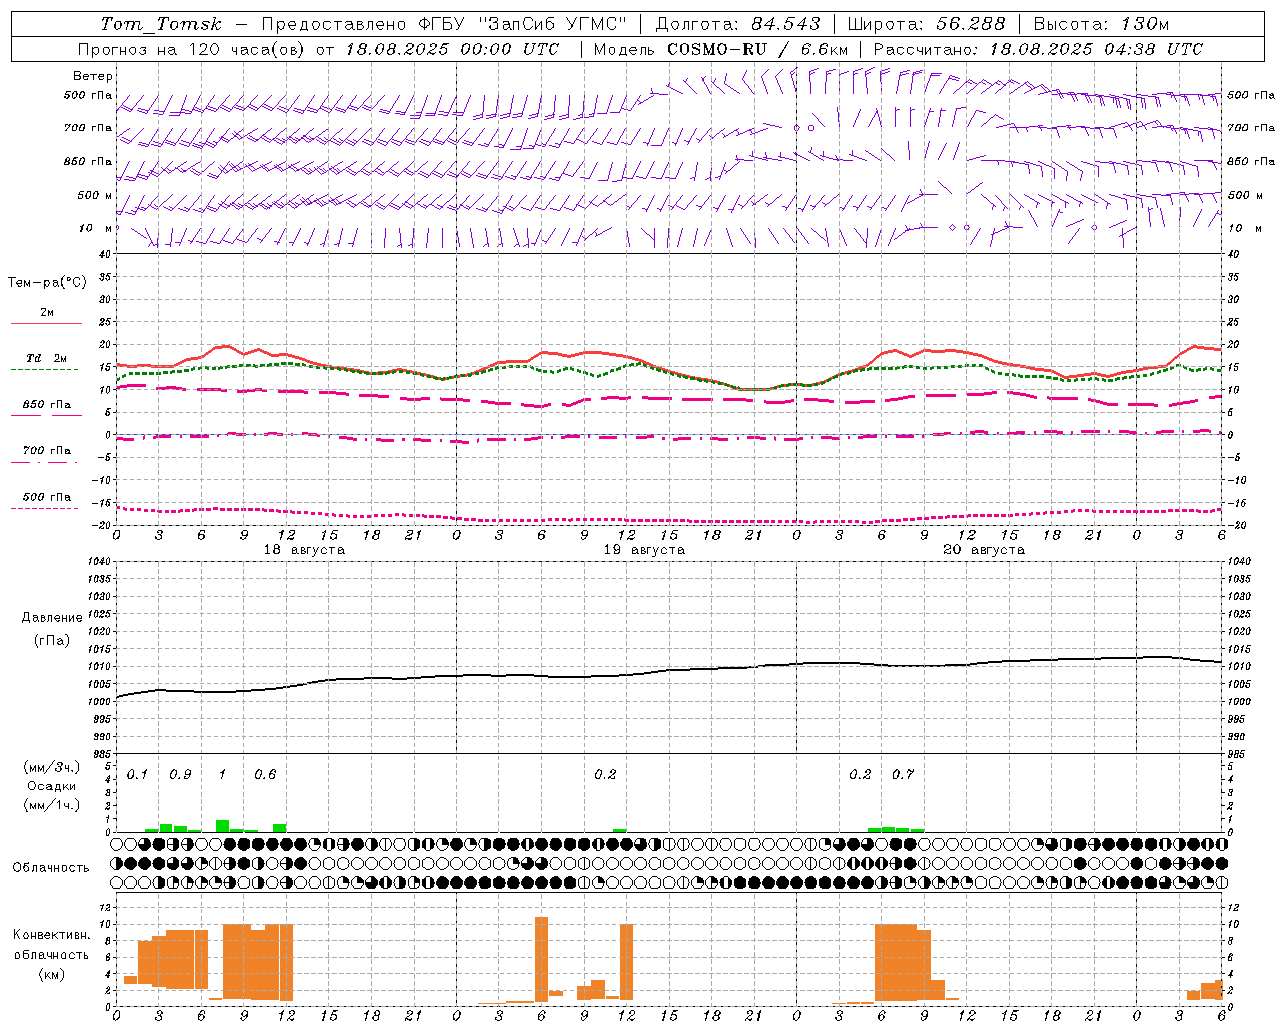Select the Осадки panel label
The image size is (1280, 1024).
pyautogui.click(x=51, y=786)
